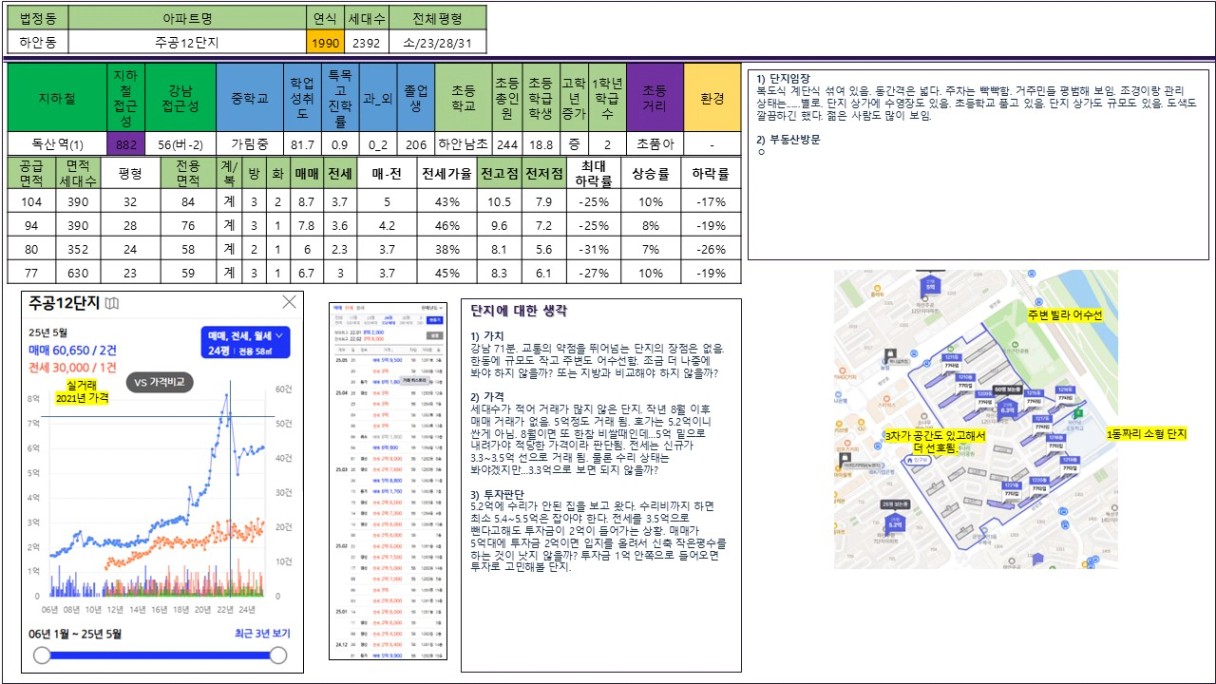Select the 56(버-2) 강남 접근성 cell
The image size is (1216, 684).
[181, 145]
